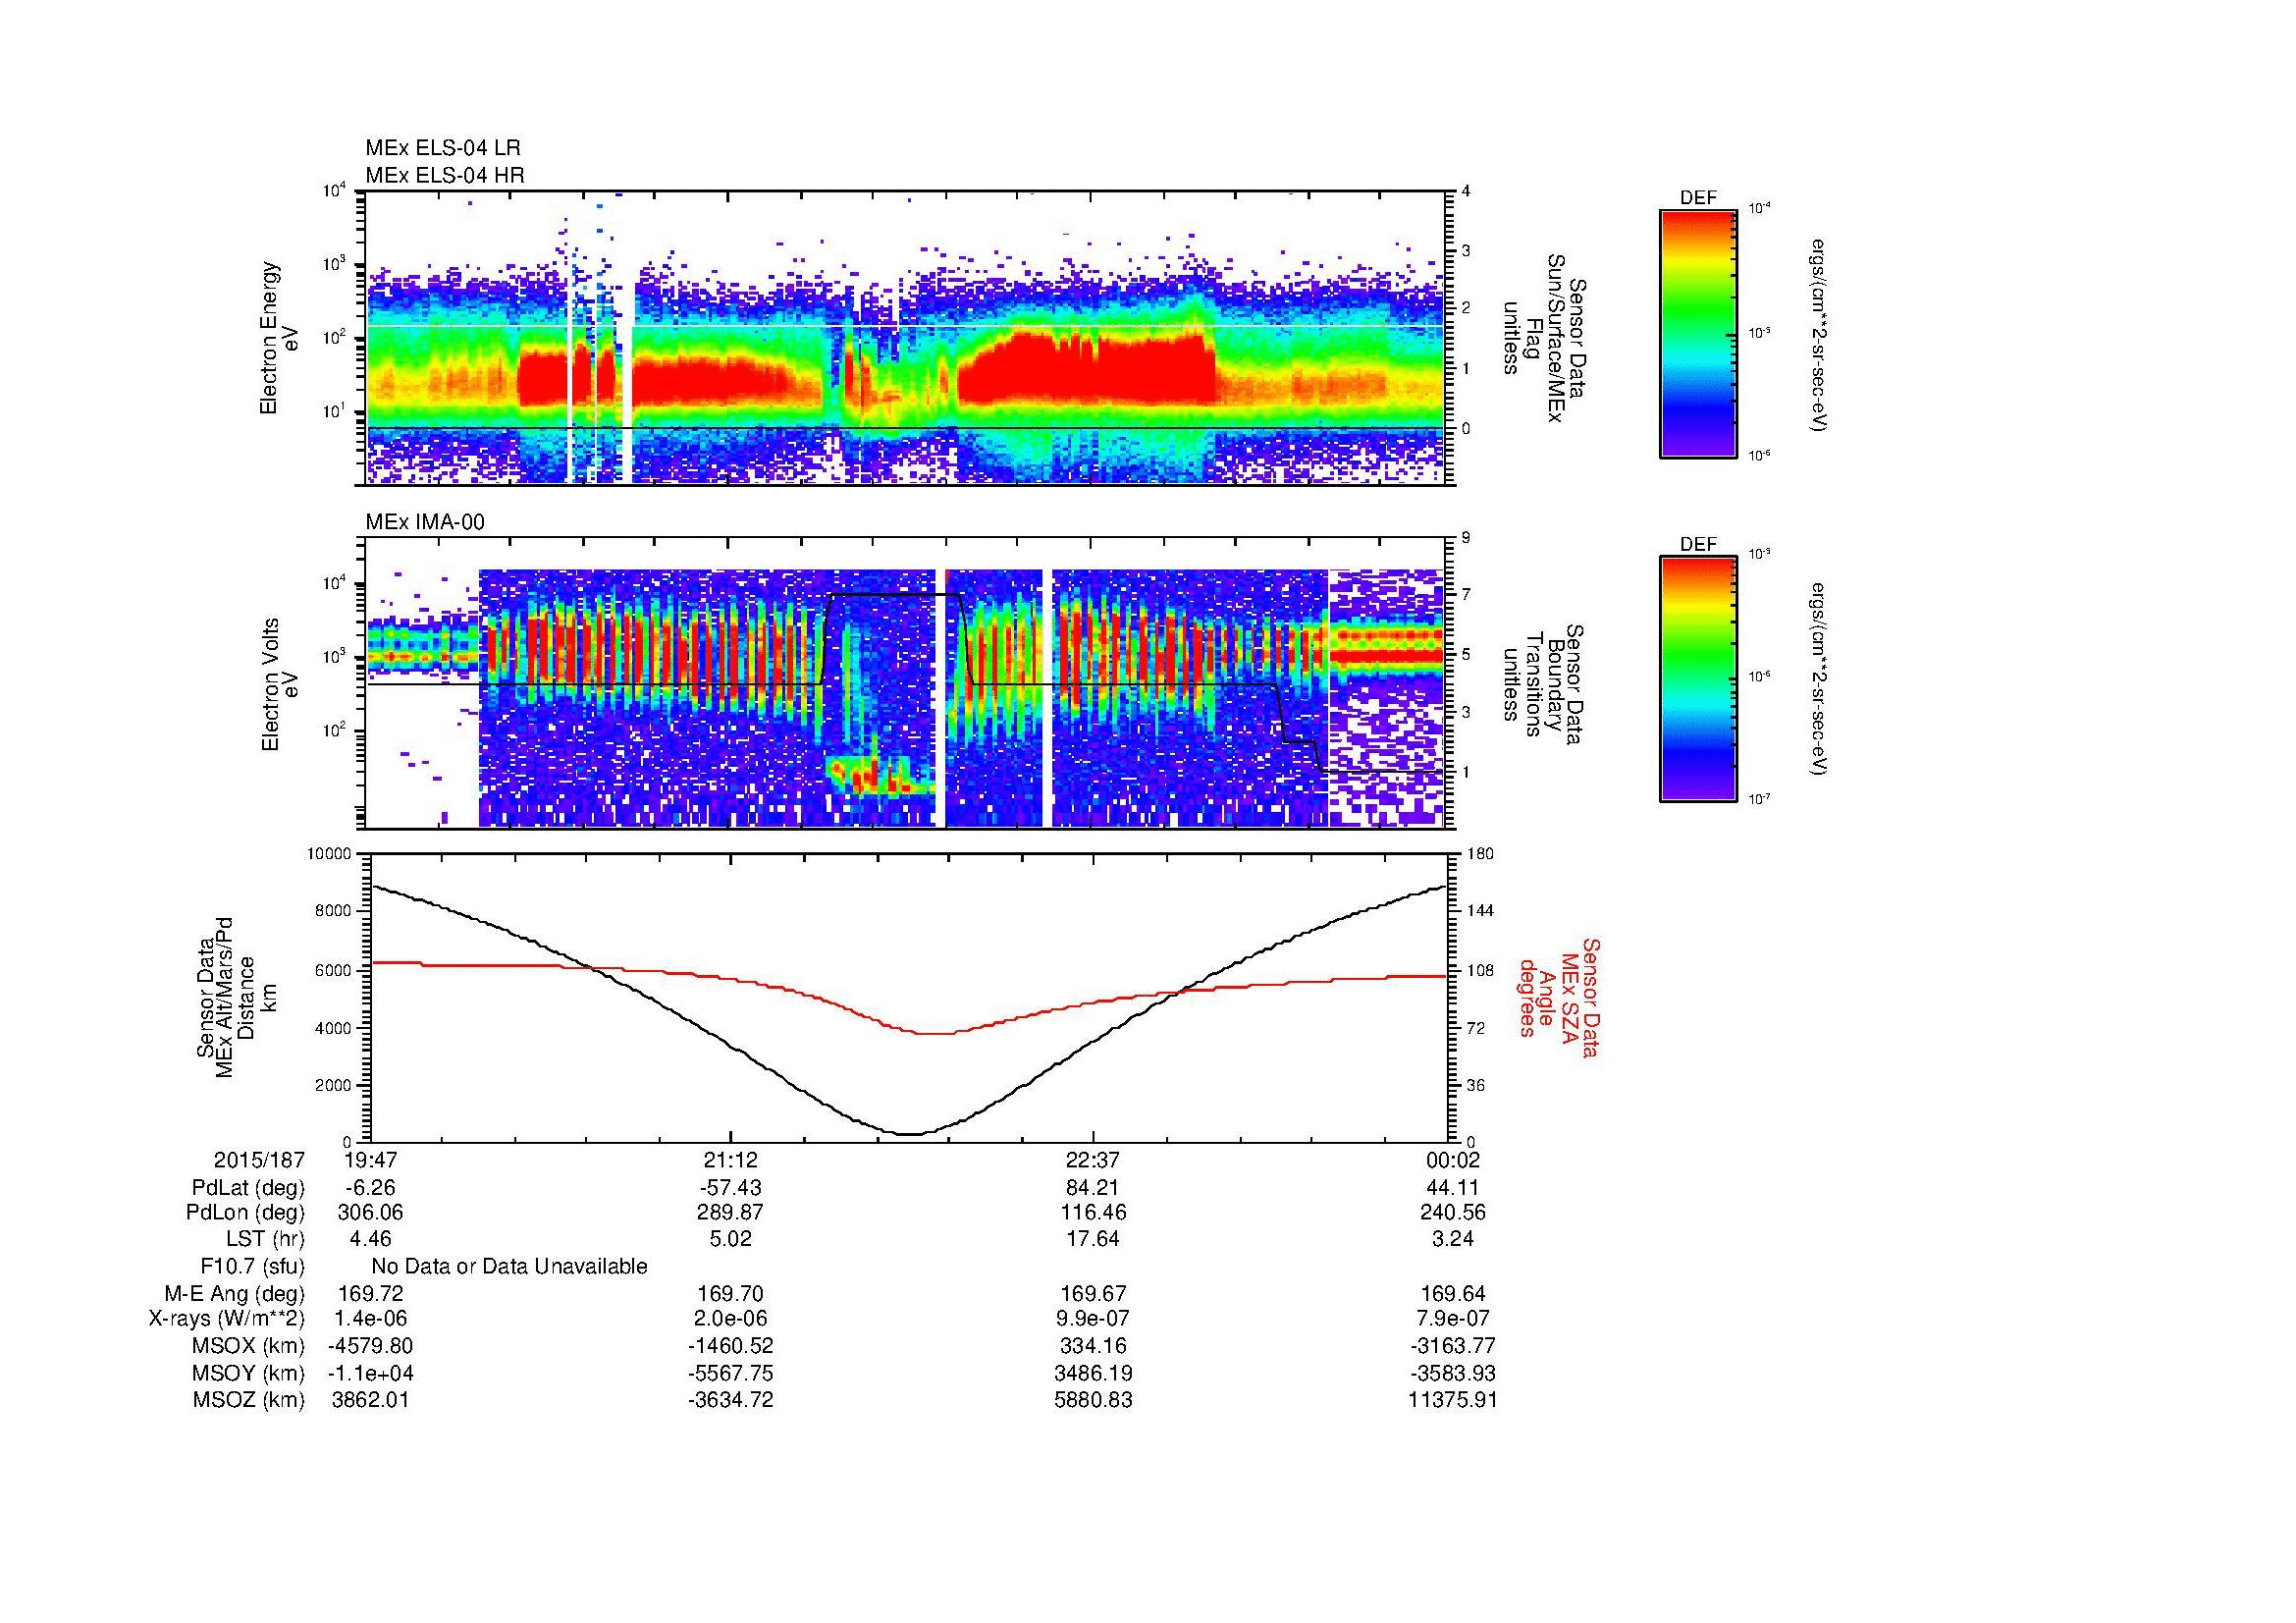The height and width of the screenshot is (1623, 2296).
Task: Click 'No Data or Data Unavailable' text
Action: click(509, 1266)
